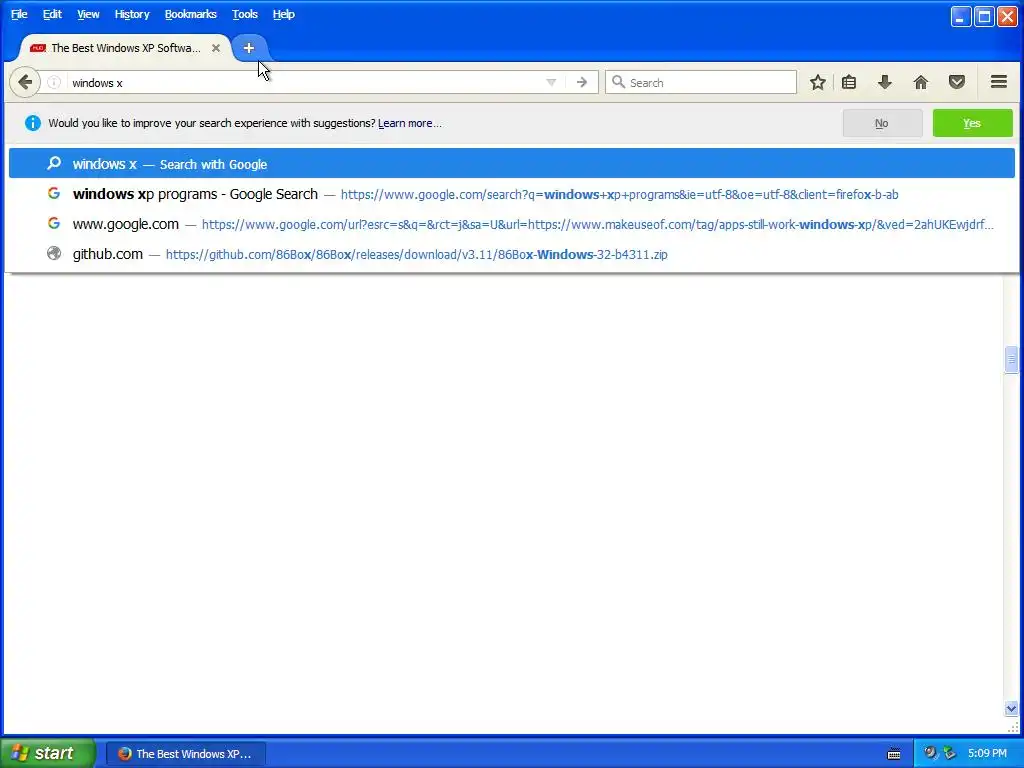Click Yes to enable search suggestions
1024x768 pixels.
pyautogui.click(x=972, y=123)
